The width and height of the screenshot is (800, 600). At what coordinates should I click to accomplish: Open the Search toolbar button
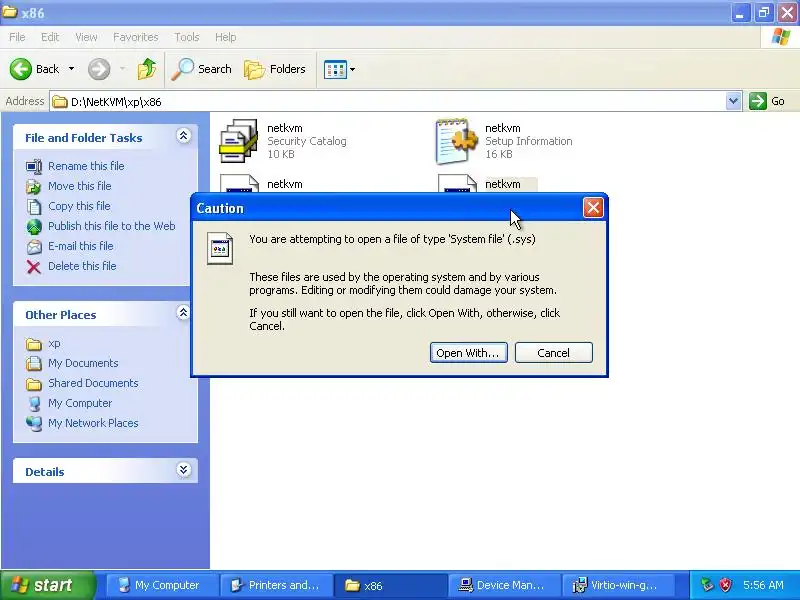tap(202, 69)
